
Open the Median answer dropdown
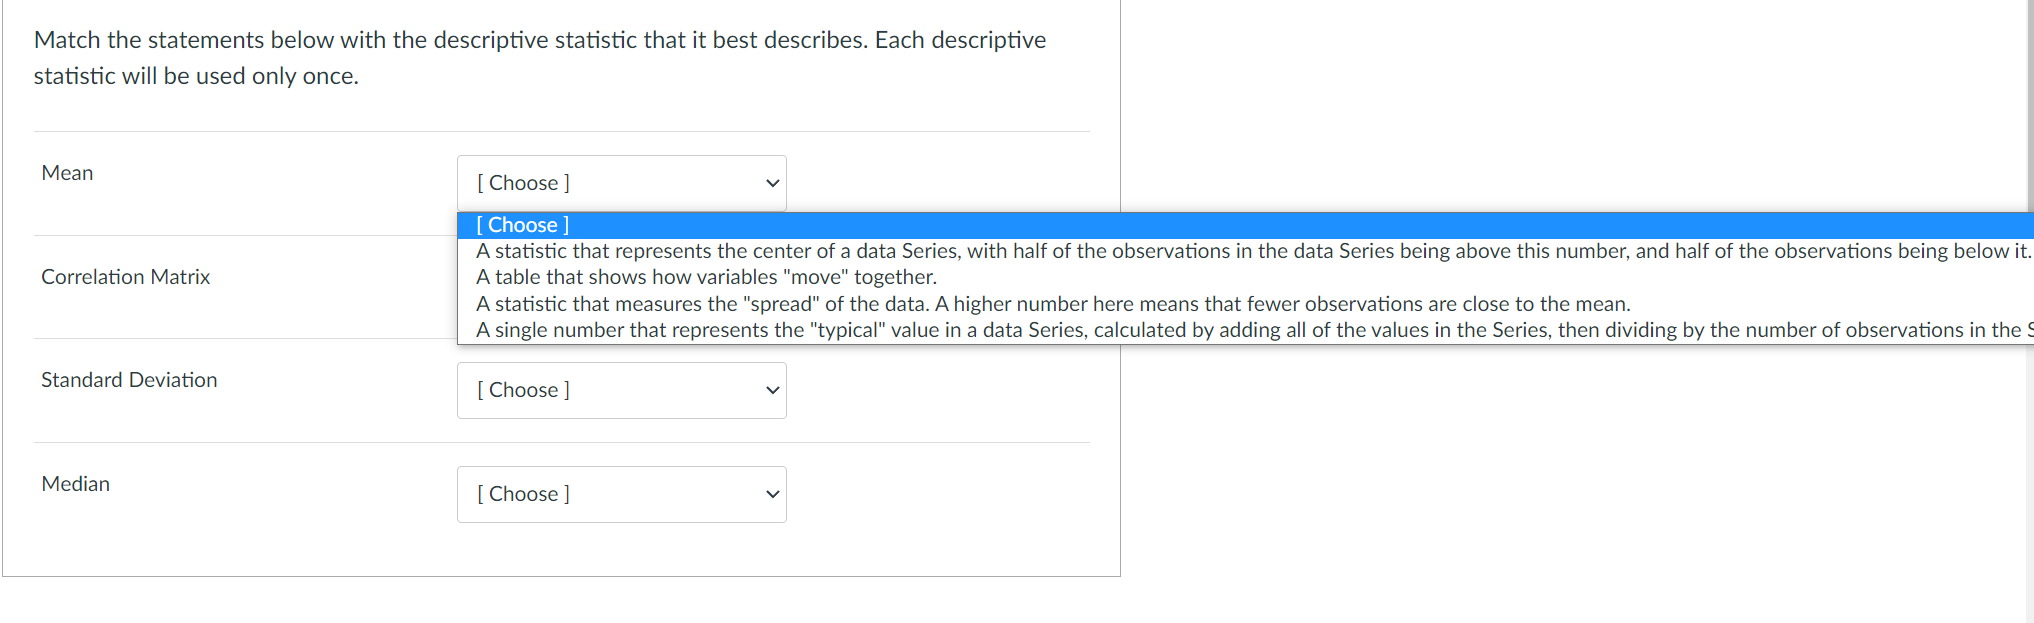tap(622, 494)
